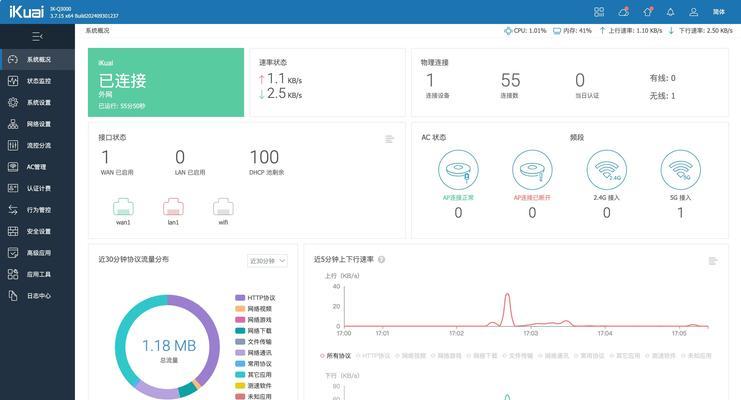Screen dimensions: 741x400
Task: Click the 1.18 MB total traffic donut center
Action: [169, 346]
